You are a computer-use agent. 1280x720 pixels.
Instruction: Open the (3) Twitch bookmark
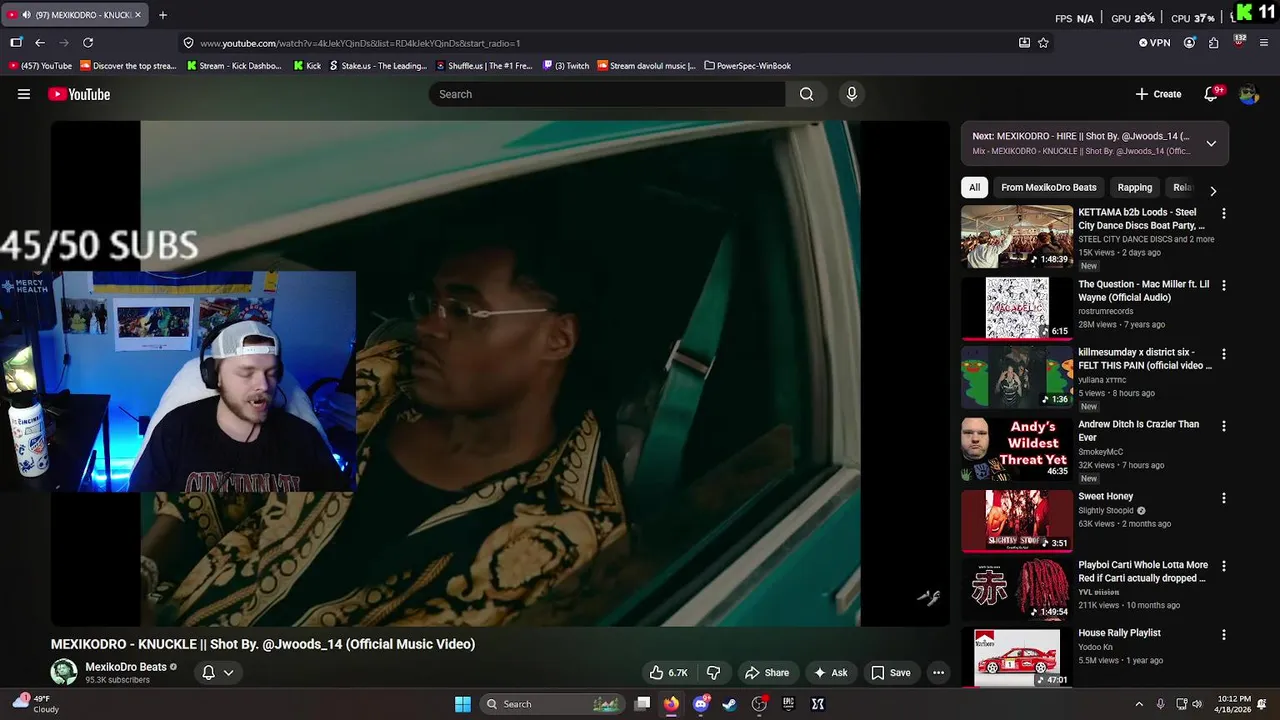[x=566, y=66]
